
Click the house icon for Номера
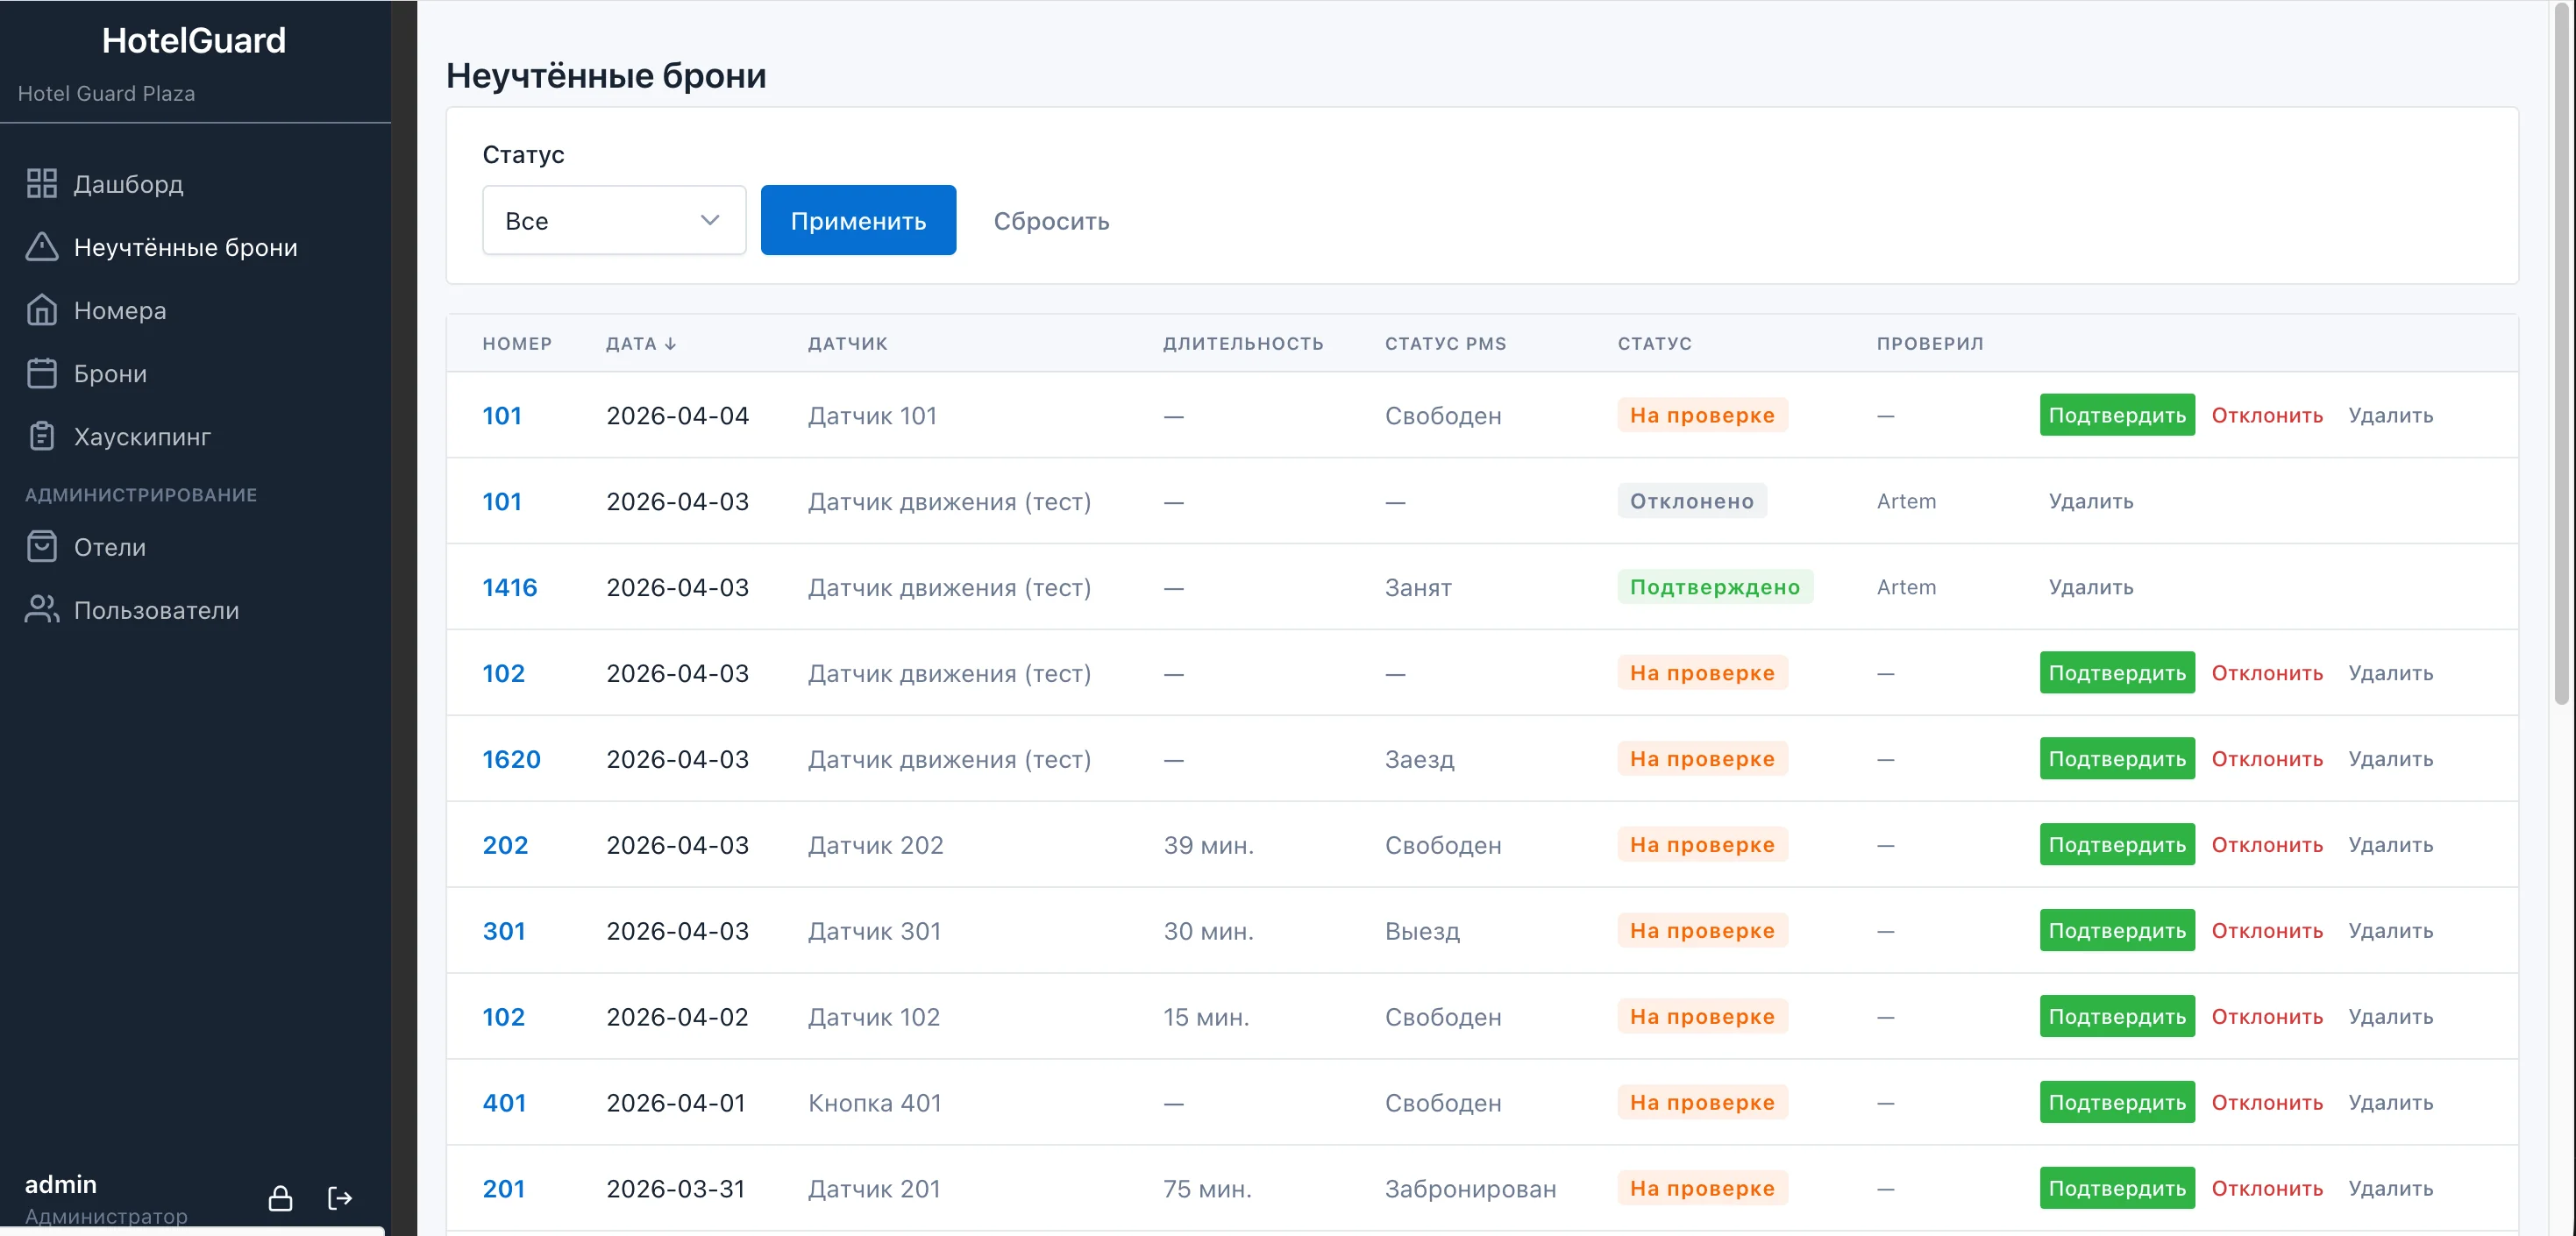[41, 310]
